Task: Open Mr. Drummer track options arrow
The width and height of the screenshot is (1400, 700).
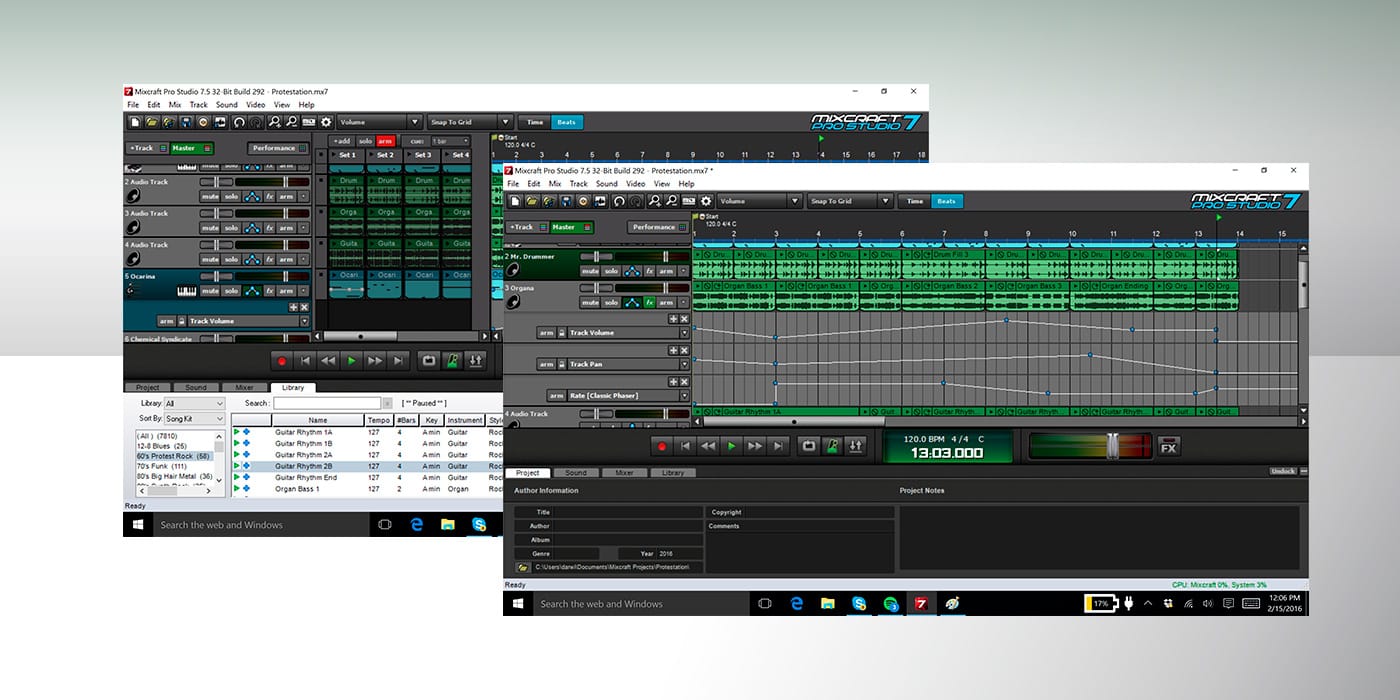Action: click(683, 271)
